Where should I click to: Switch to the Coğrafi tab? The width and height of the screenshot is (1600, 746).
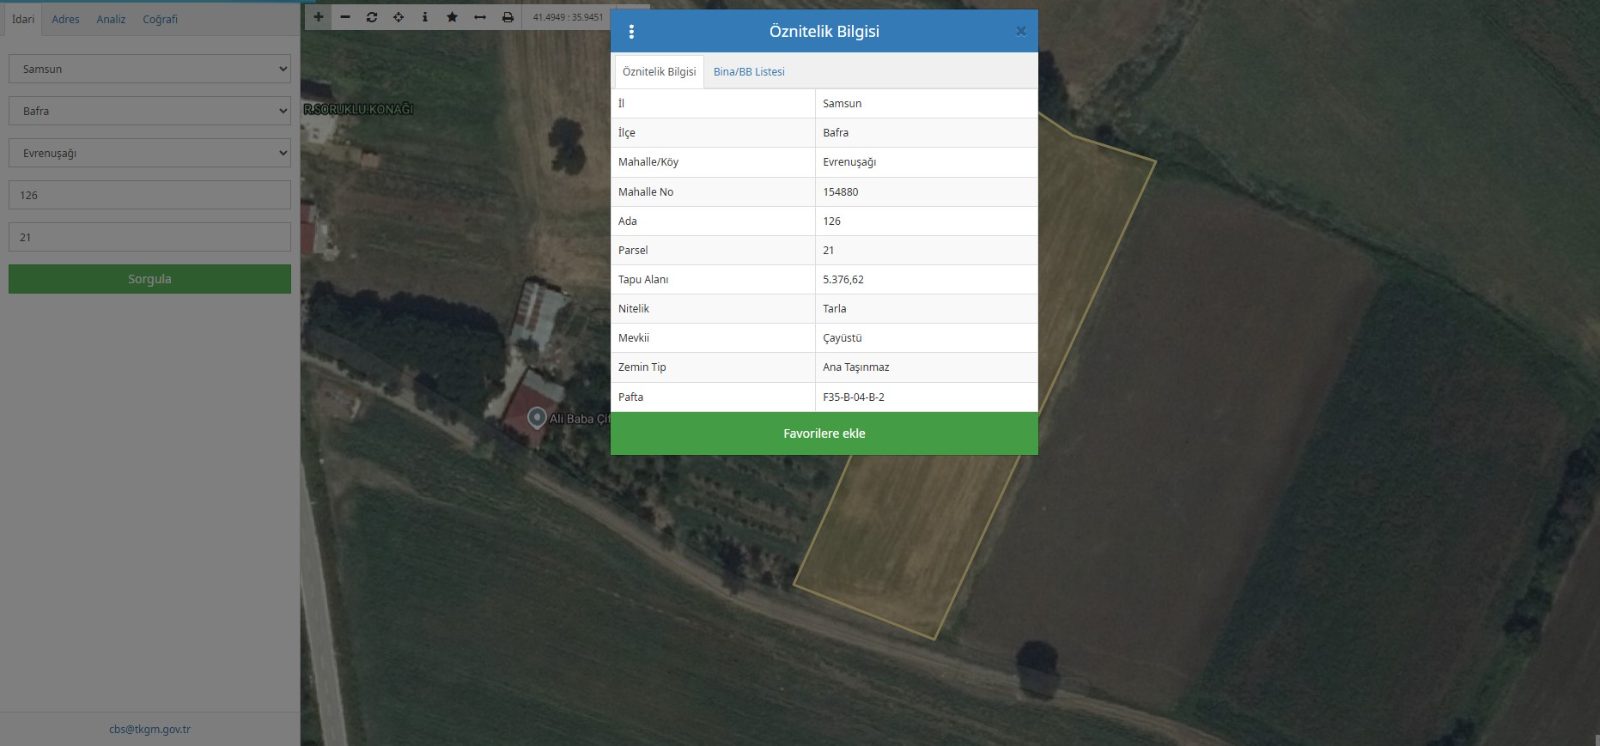160,19
